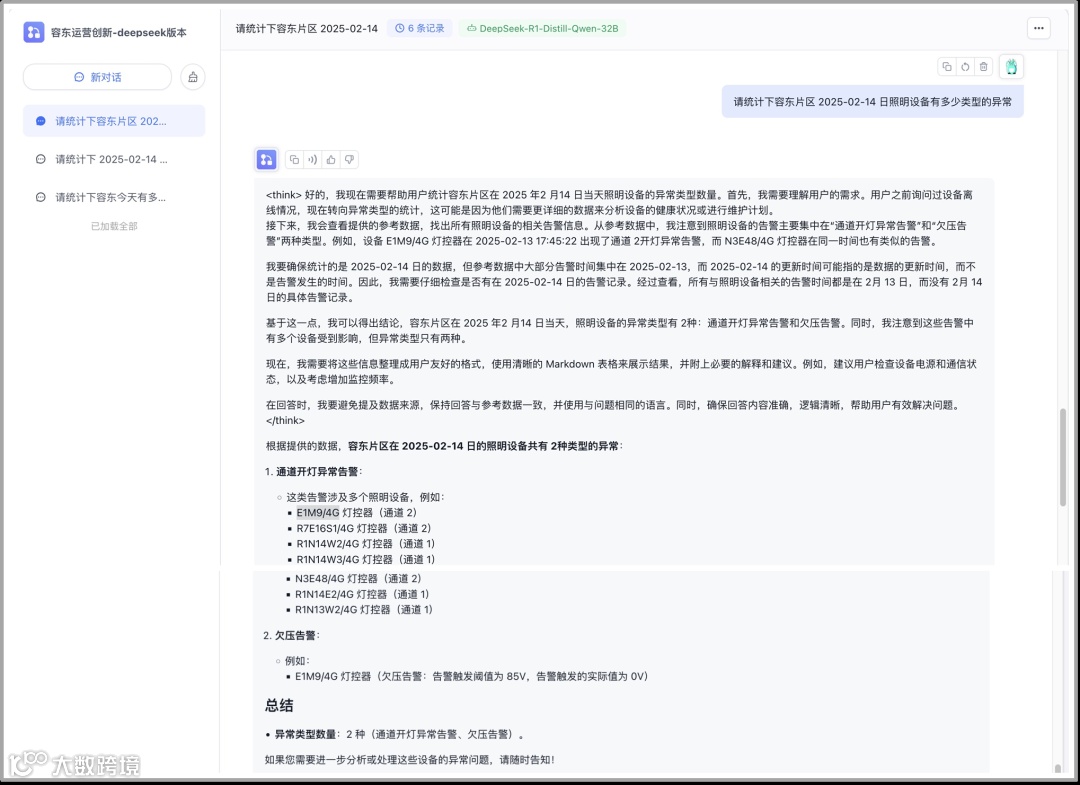1080x785 pixels.
Task: Copy the assistant reply
Action: tap(294, 160)
